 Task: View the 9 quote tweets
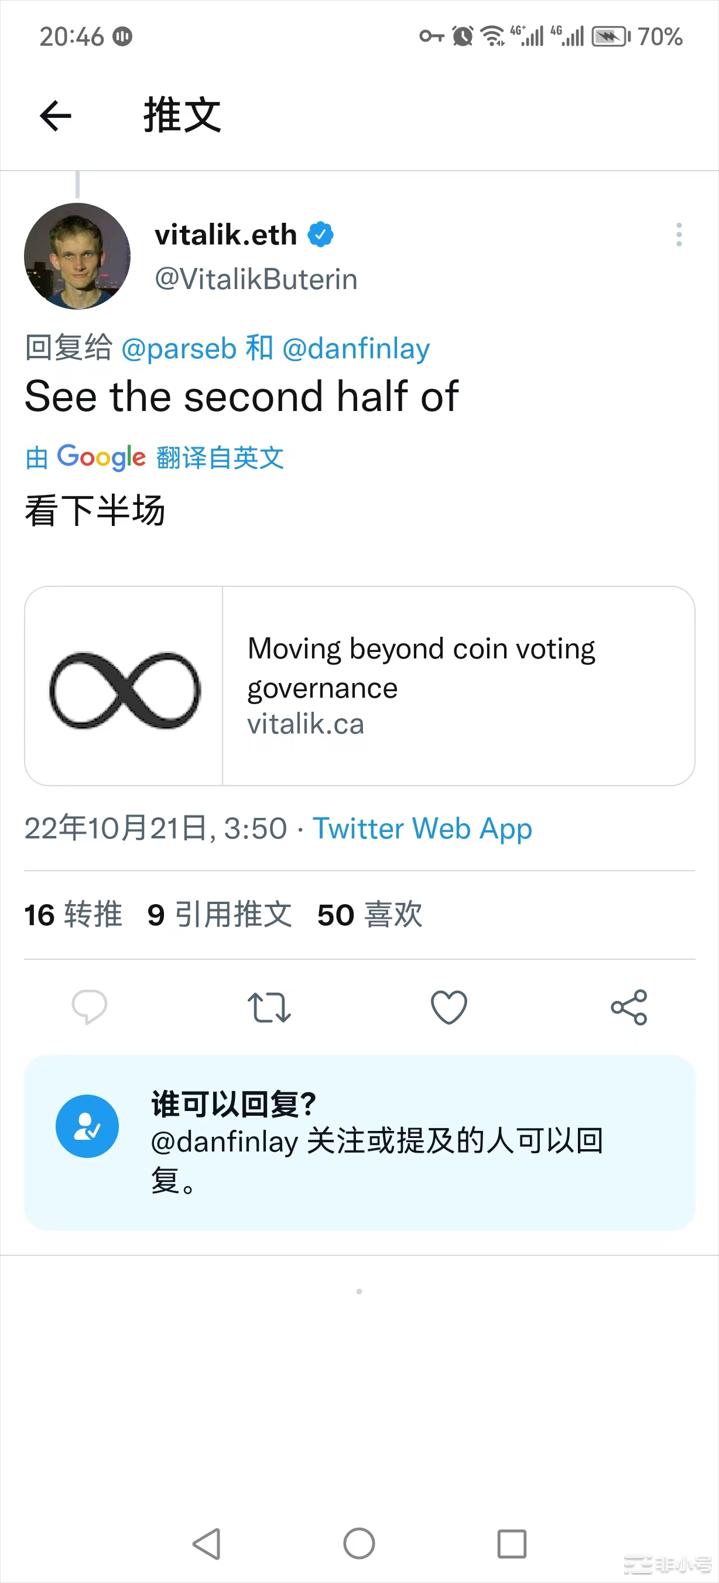point(219,915)
